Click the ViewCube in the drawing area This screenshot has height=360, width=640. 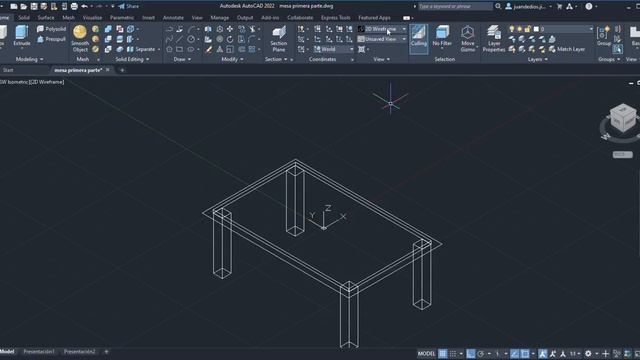coord(623,118)
